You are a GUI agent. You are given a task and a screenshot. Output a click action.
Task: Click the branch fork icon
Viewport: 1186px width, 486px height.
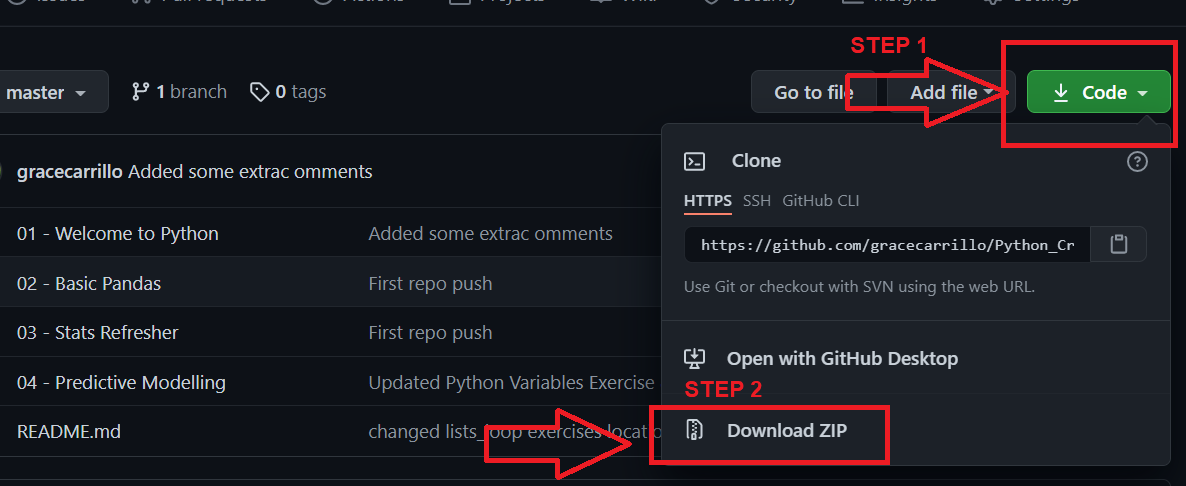coord(140,92)
